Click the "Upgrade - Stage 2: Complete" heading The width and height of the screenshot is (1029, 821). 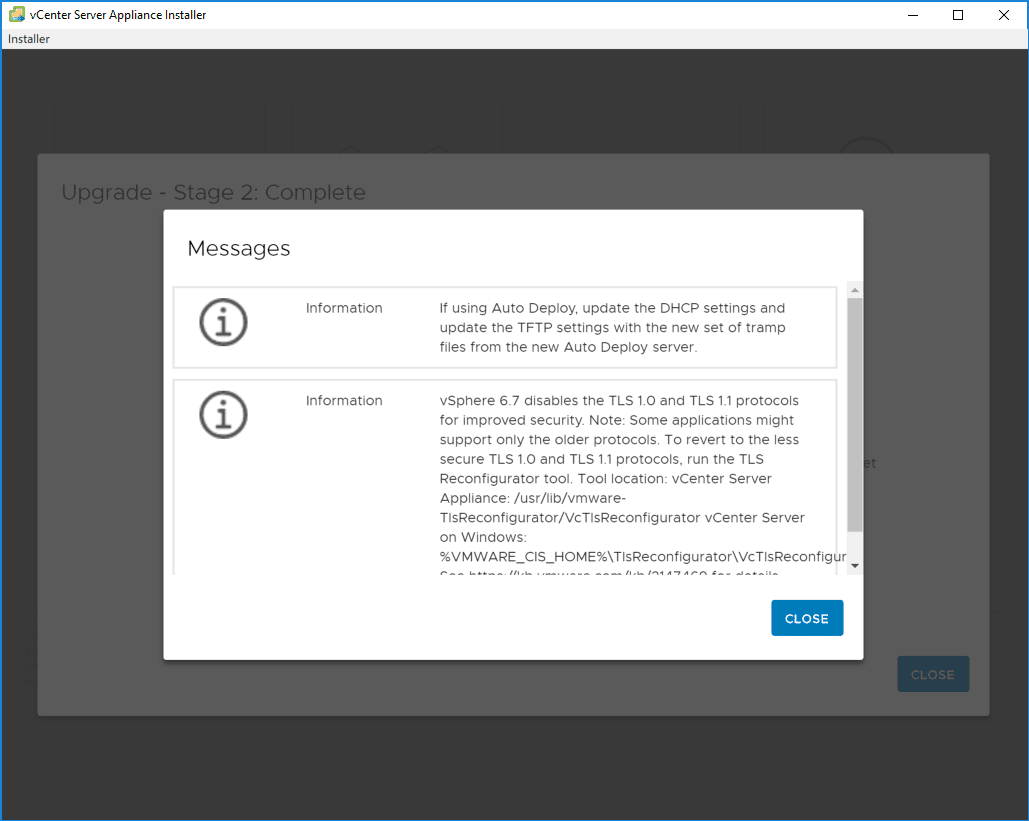click(213, 192)
